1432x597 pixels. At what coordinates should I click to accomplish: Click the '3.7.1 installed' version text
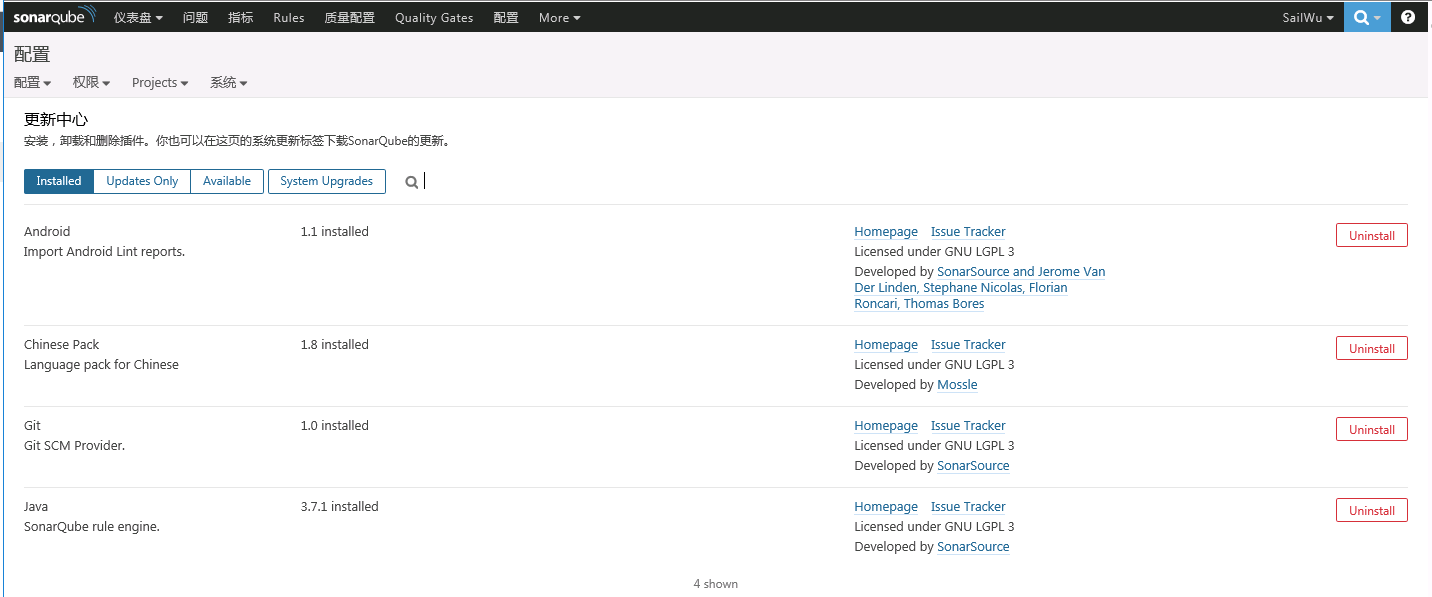point(339,507)
